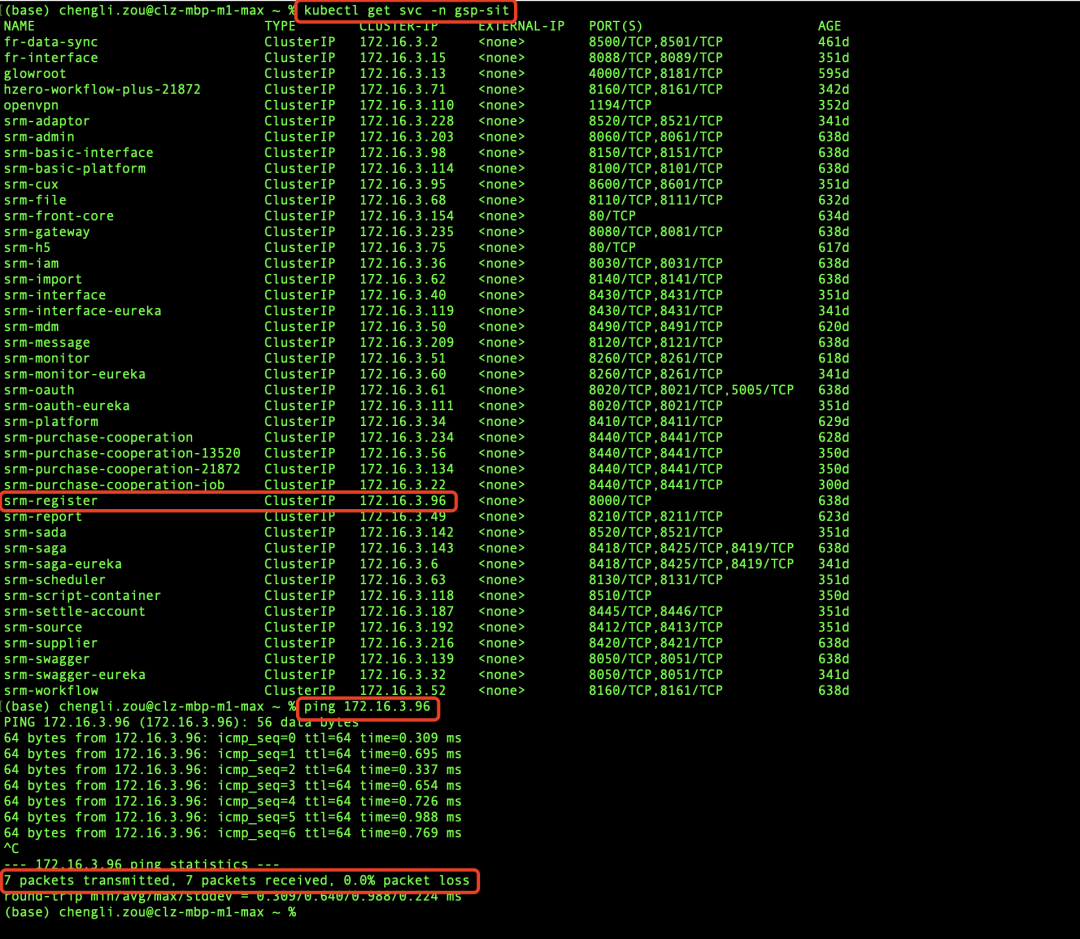Click the final shell prompt line

click(150, 913)
